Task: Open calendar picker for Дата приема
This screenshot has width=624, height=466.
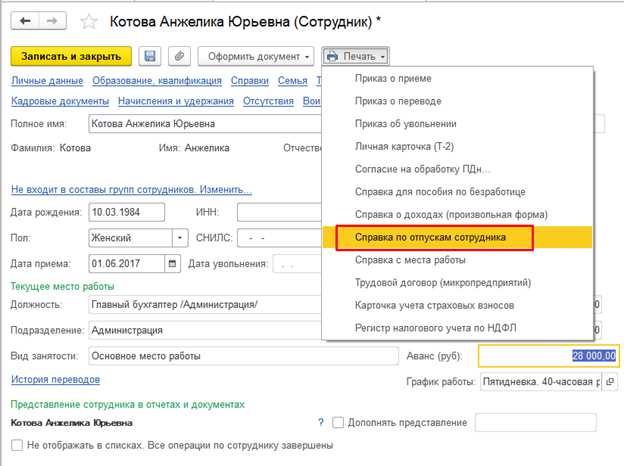Action: pos(173,264)
